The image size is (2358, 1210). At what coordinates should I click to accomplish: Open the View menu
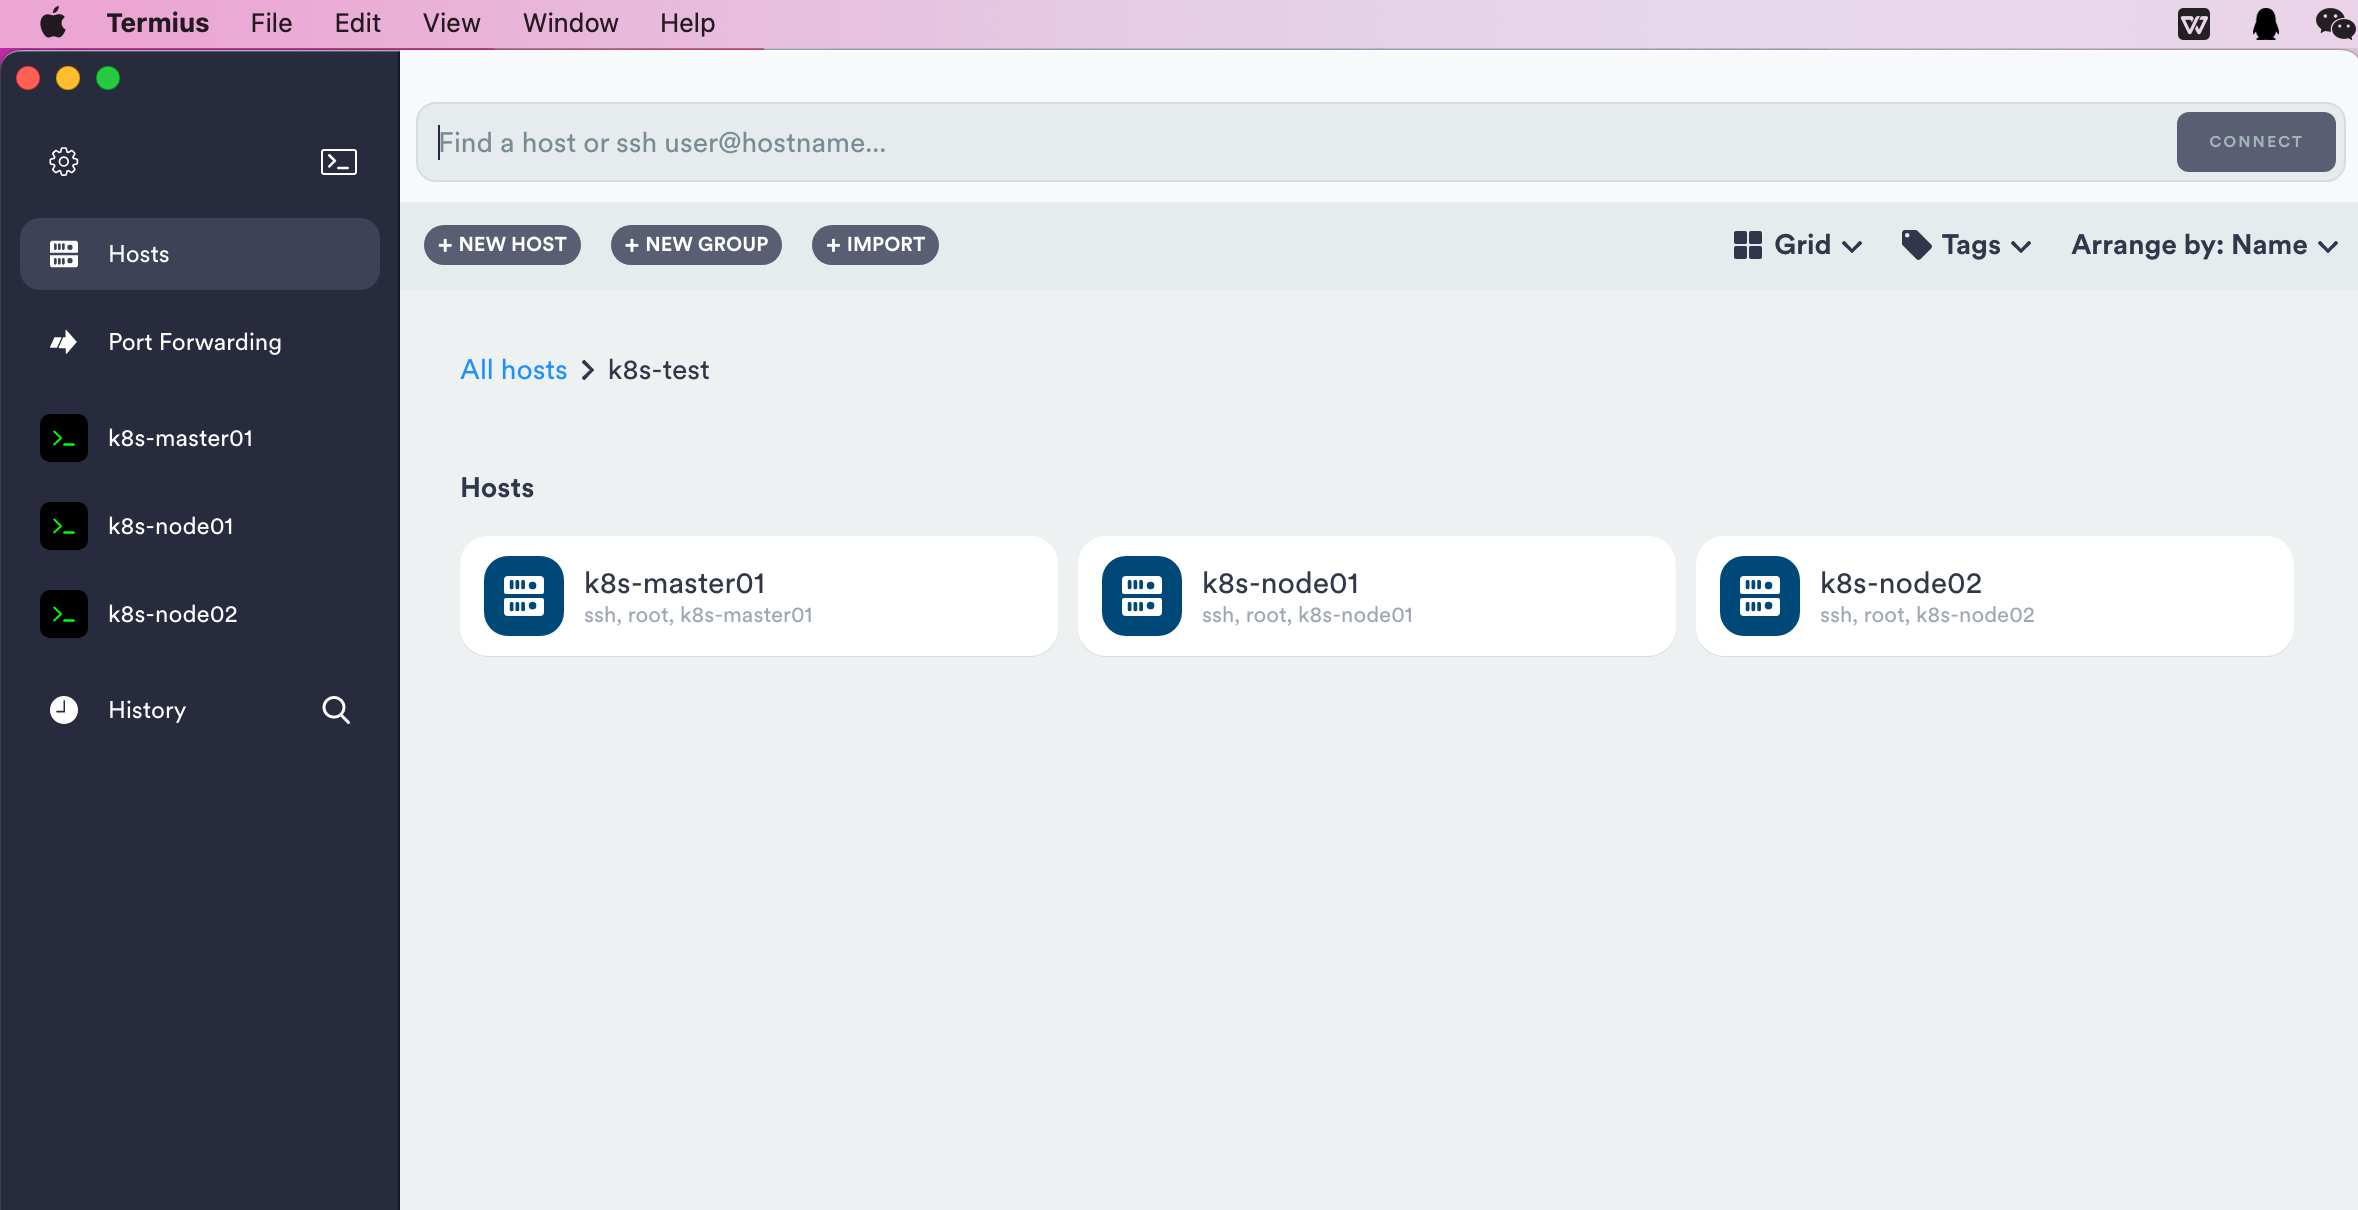451,23
